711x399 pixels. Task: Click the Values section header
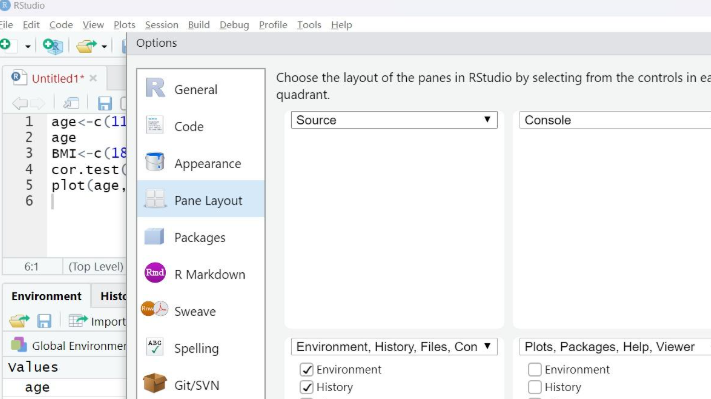tap(33, 367)
